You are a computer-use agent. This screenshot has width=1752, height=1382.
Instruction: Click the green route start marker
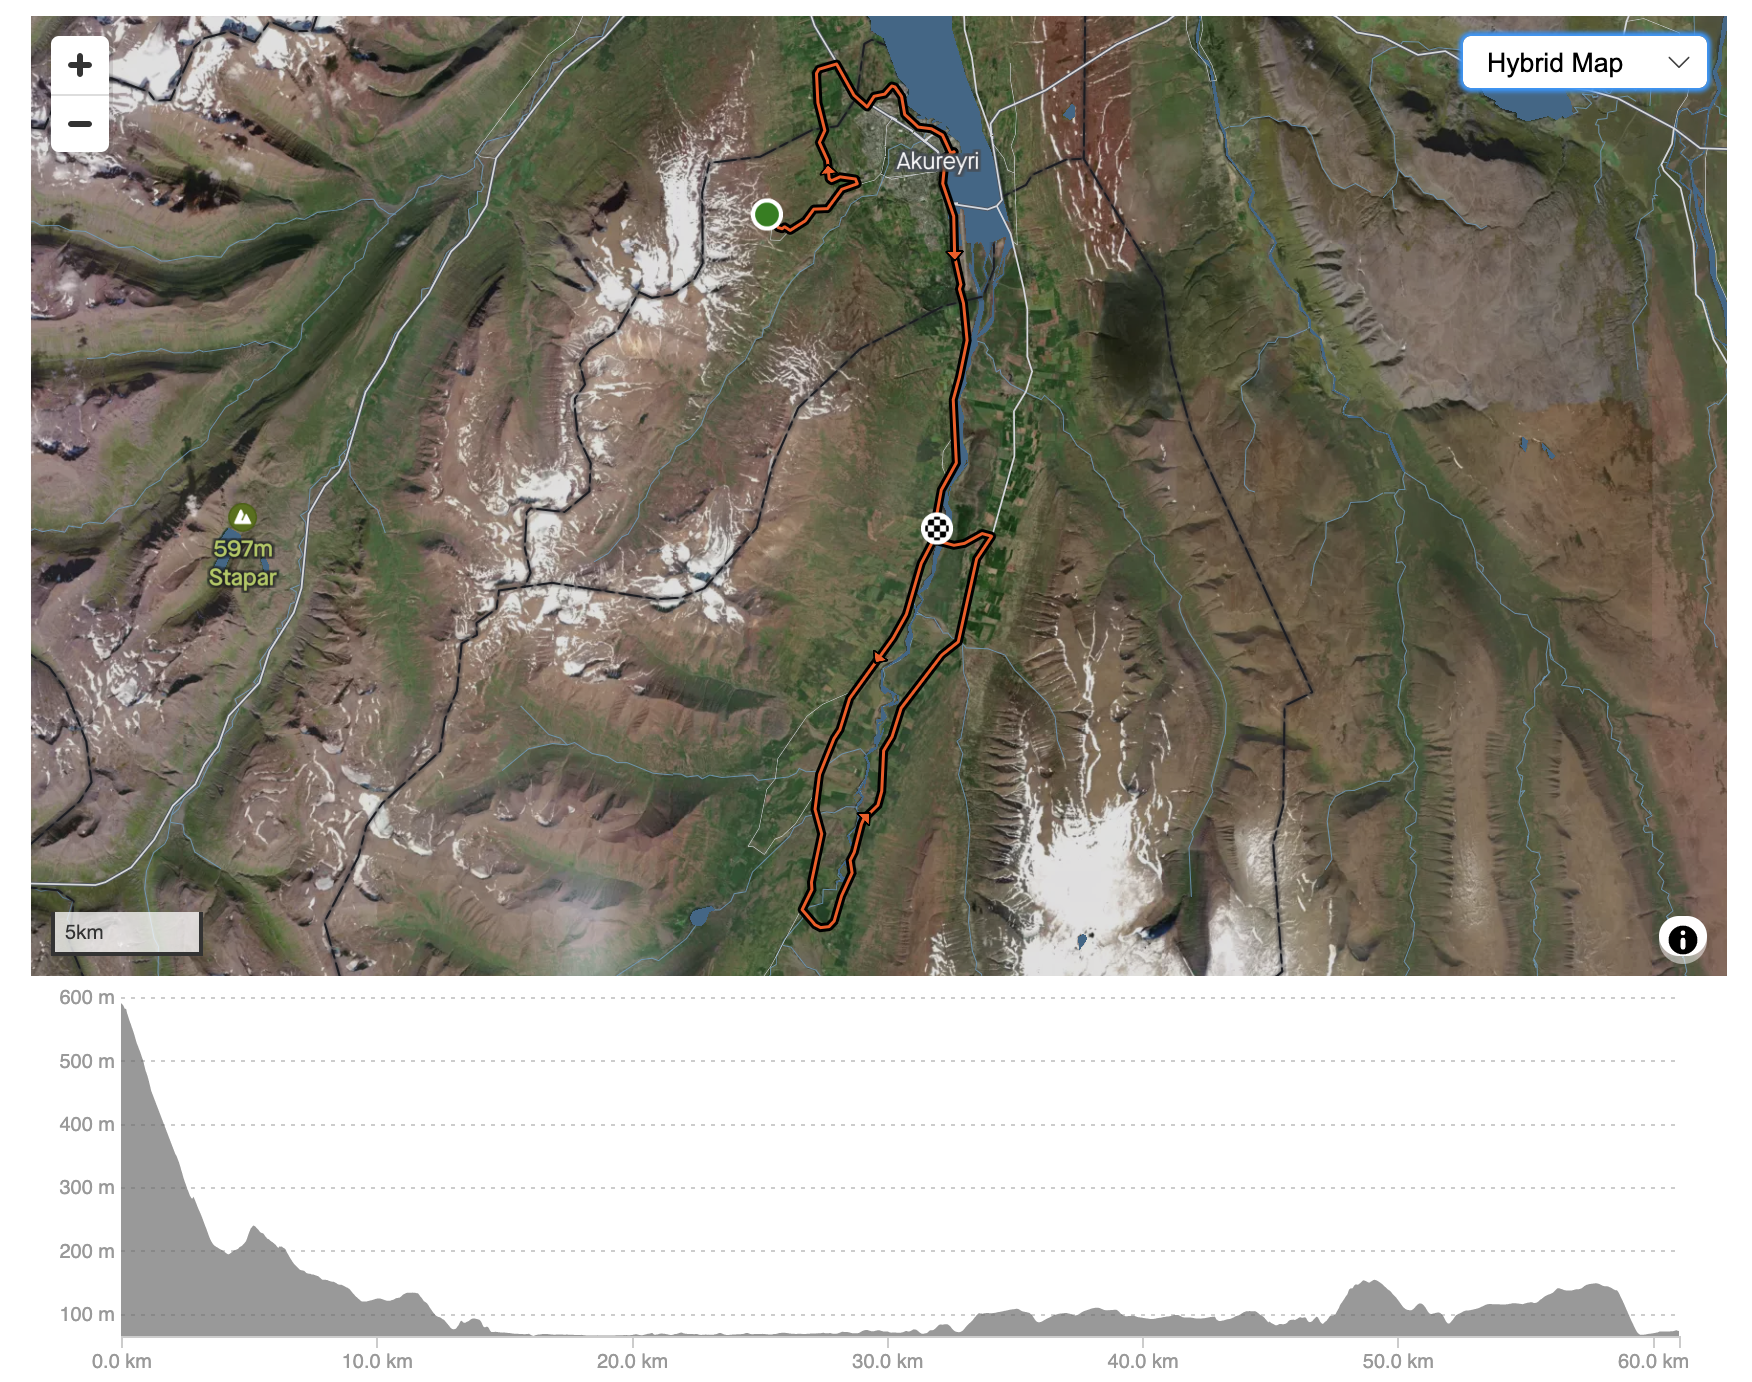click(767, 214)
